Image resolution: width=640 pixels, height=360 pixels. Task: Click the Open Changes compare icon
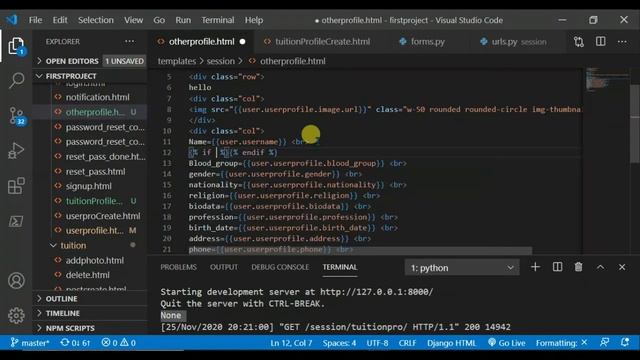pyautogui.click(x=579, y=42)
